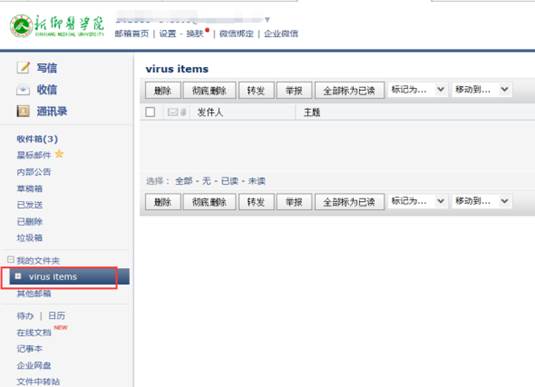Open the address book icon
The height and width of the screenshot is (387, 535).
click(x=23, y=111)
